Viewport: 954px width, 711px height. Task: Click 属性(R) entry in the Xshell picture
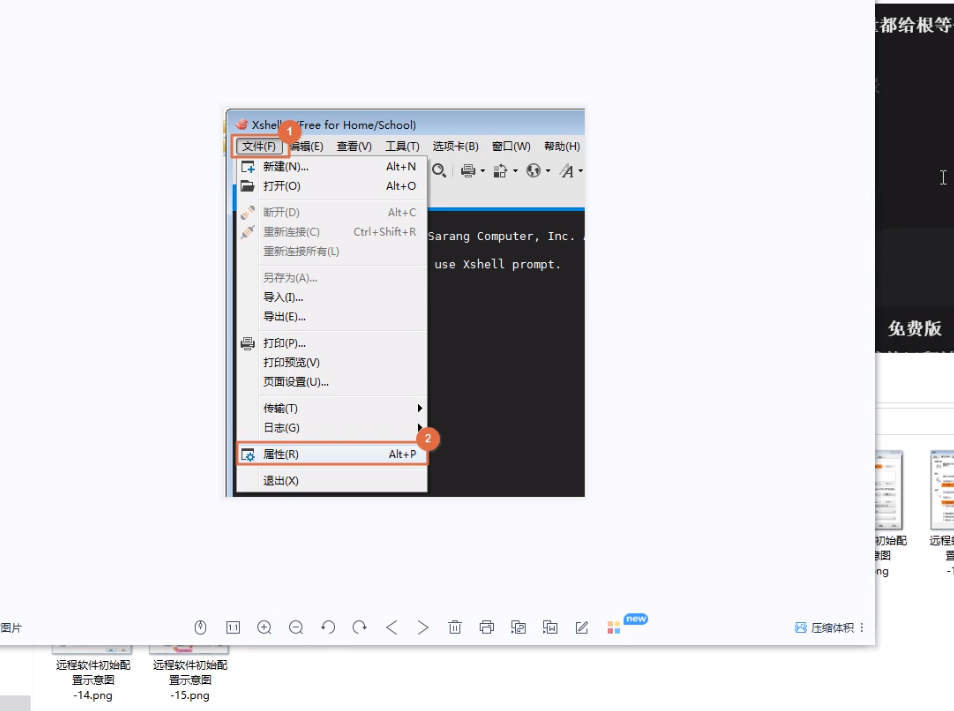(332, 454)
